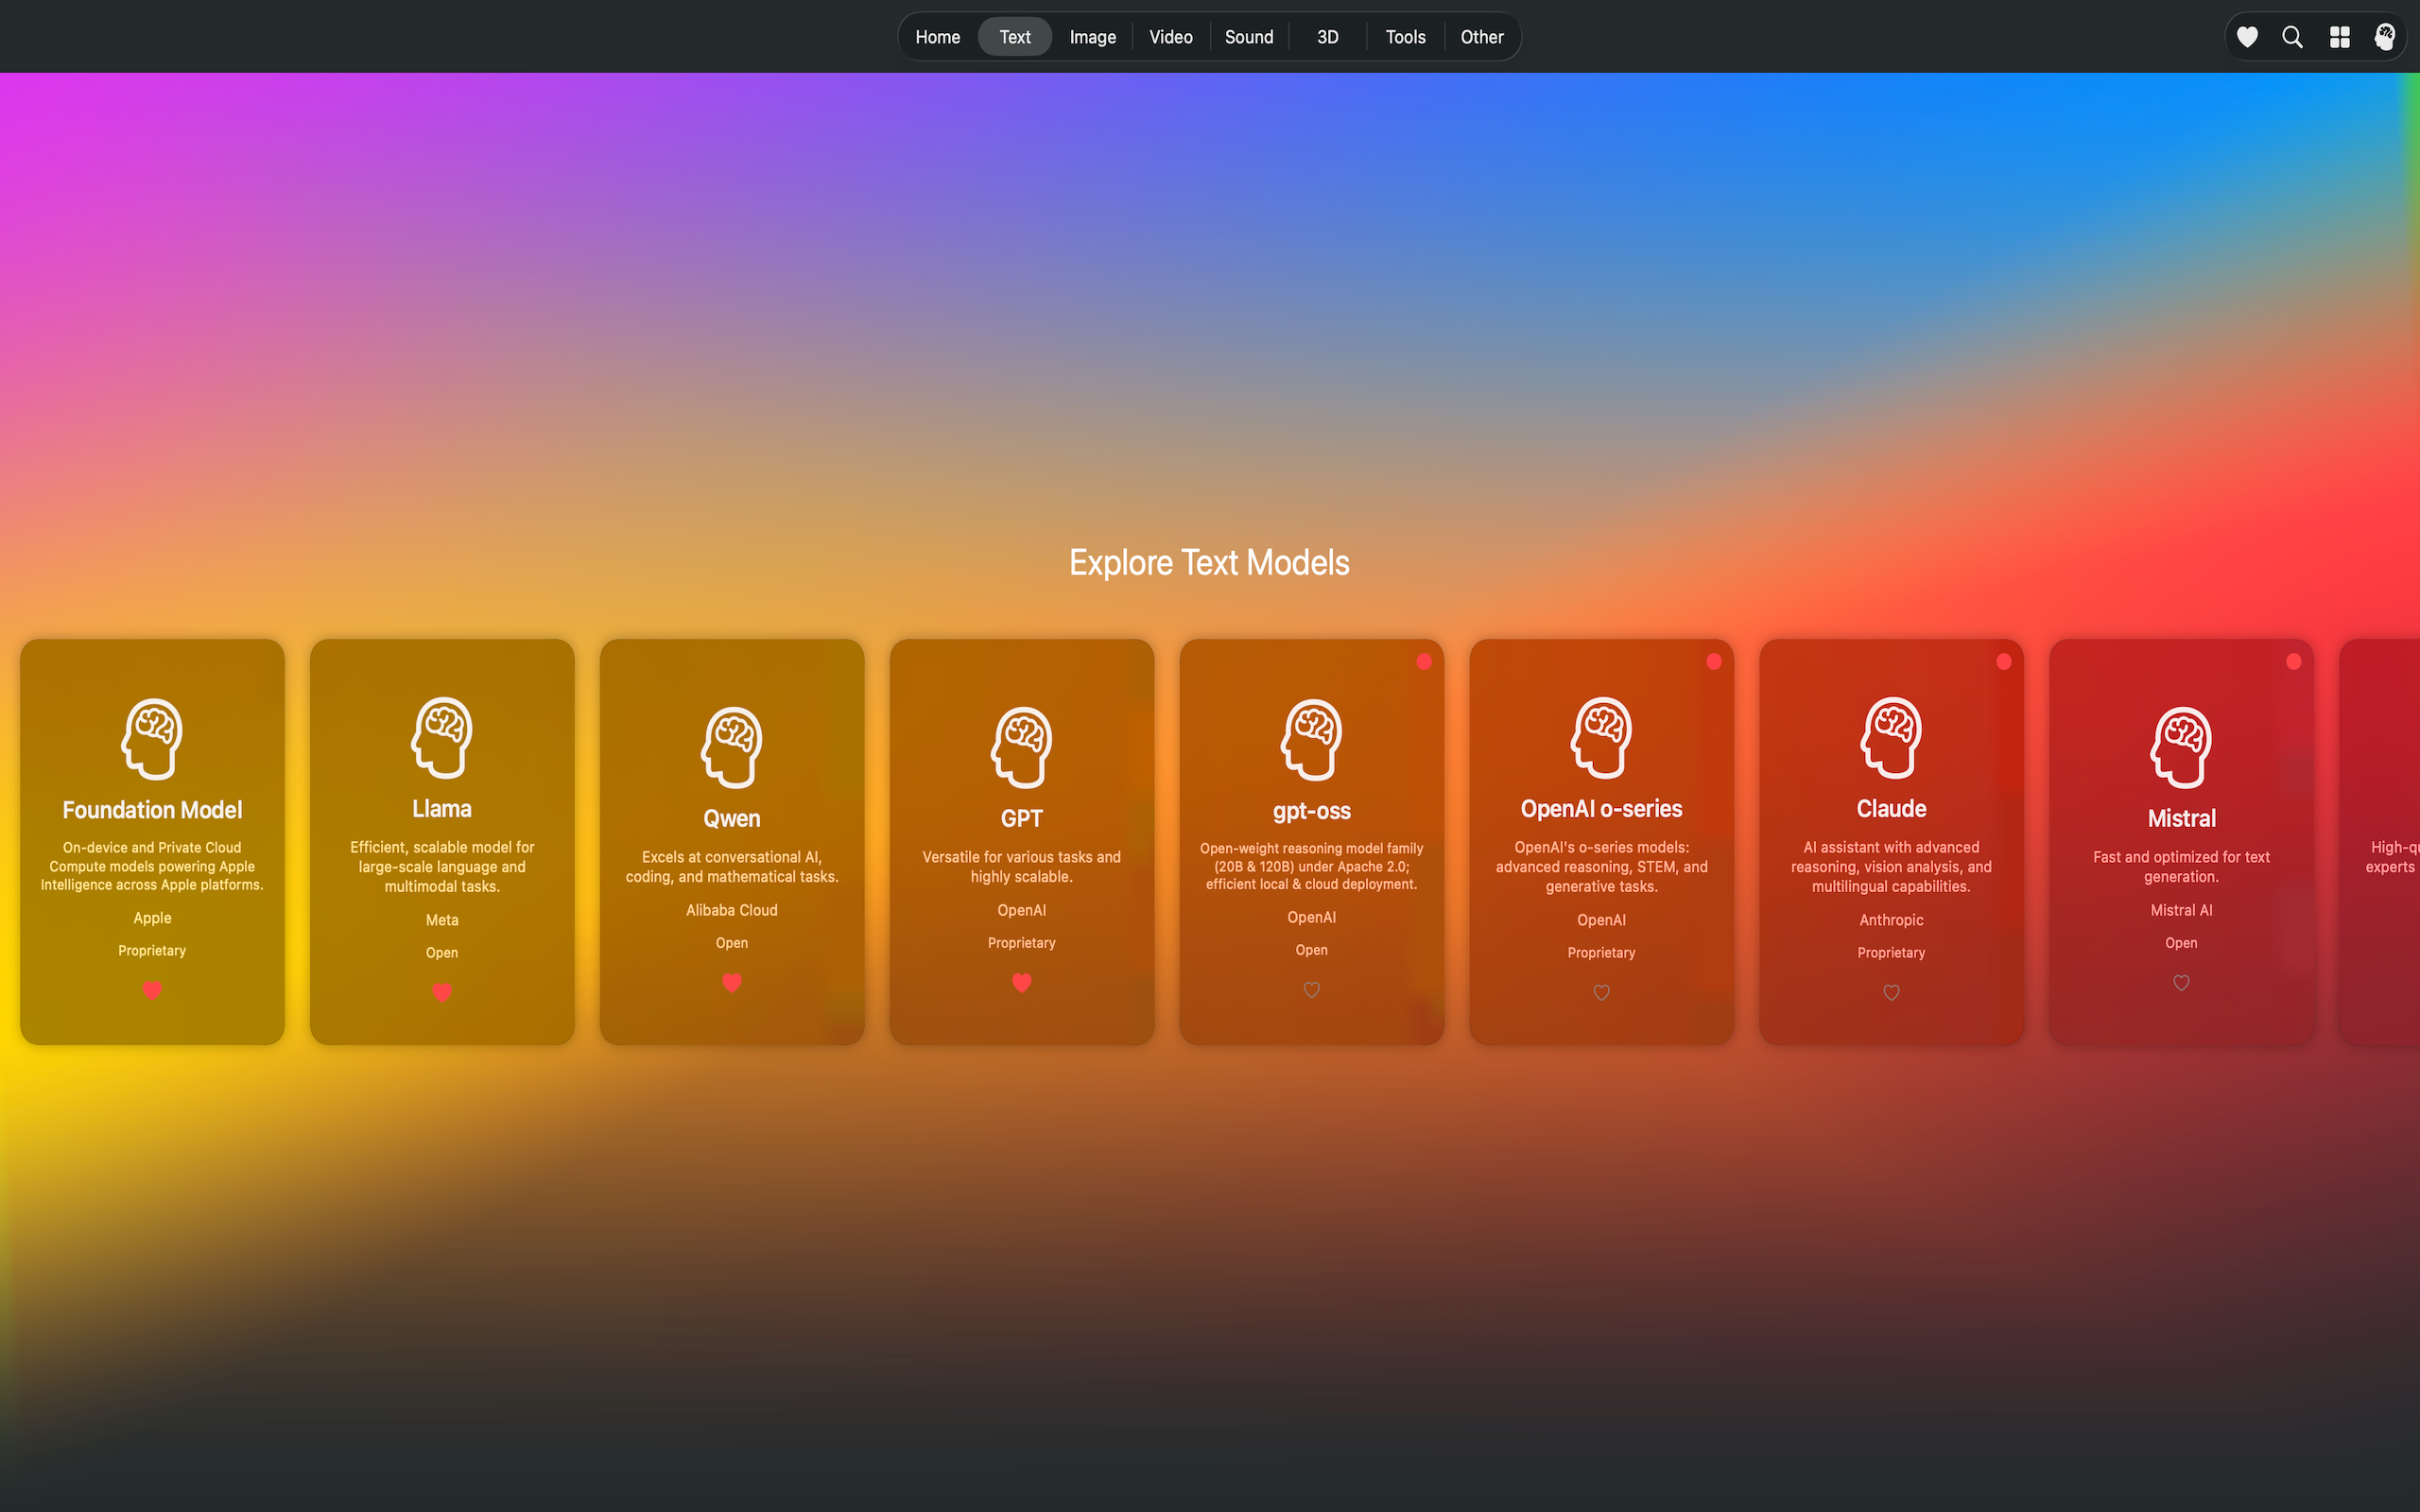2420x1512 pixels.
Task: Unfavorite Llama with its red heart
Action: 442,992
